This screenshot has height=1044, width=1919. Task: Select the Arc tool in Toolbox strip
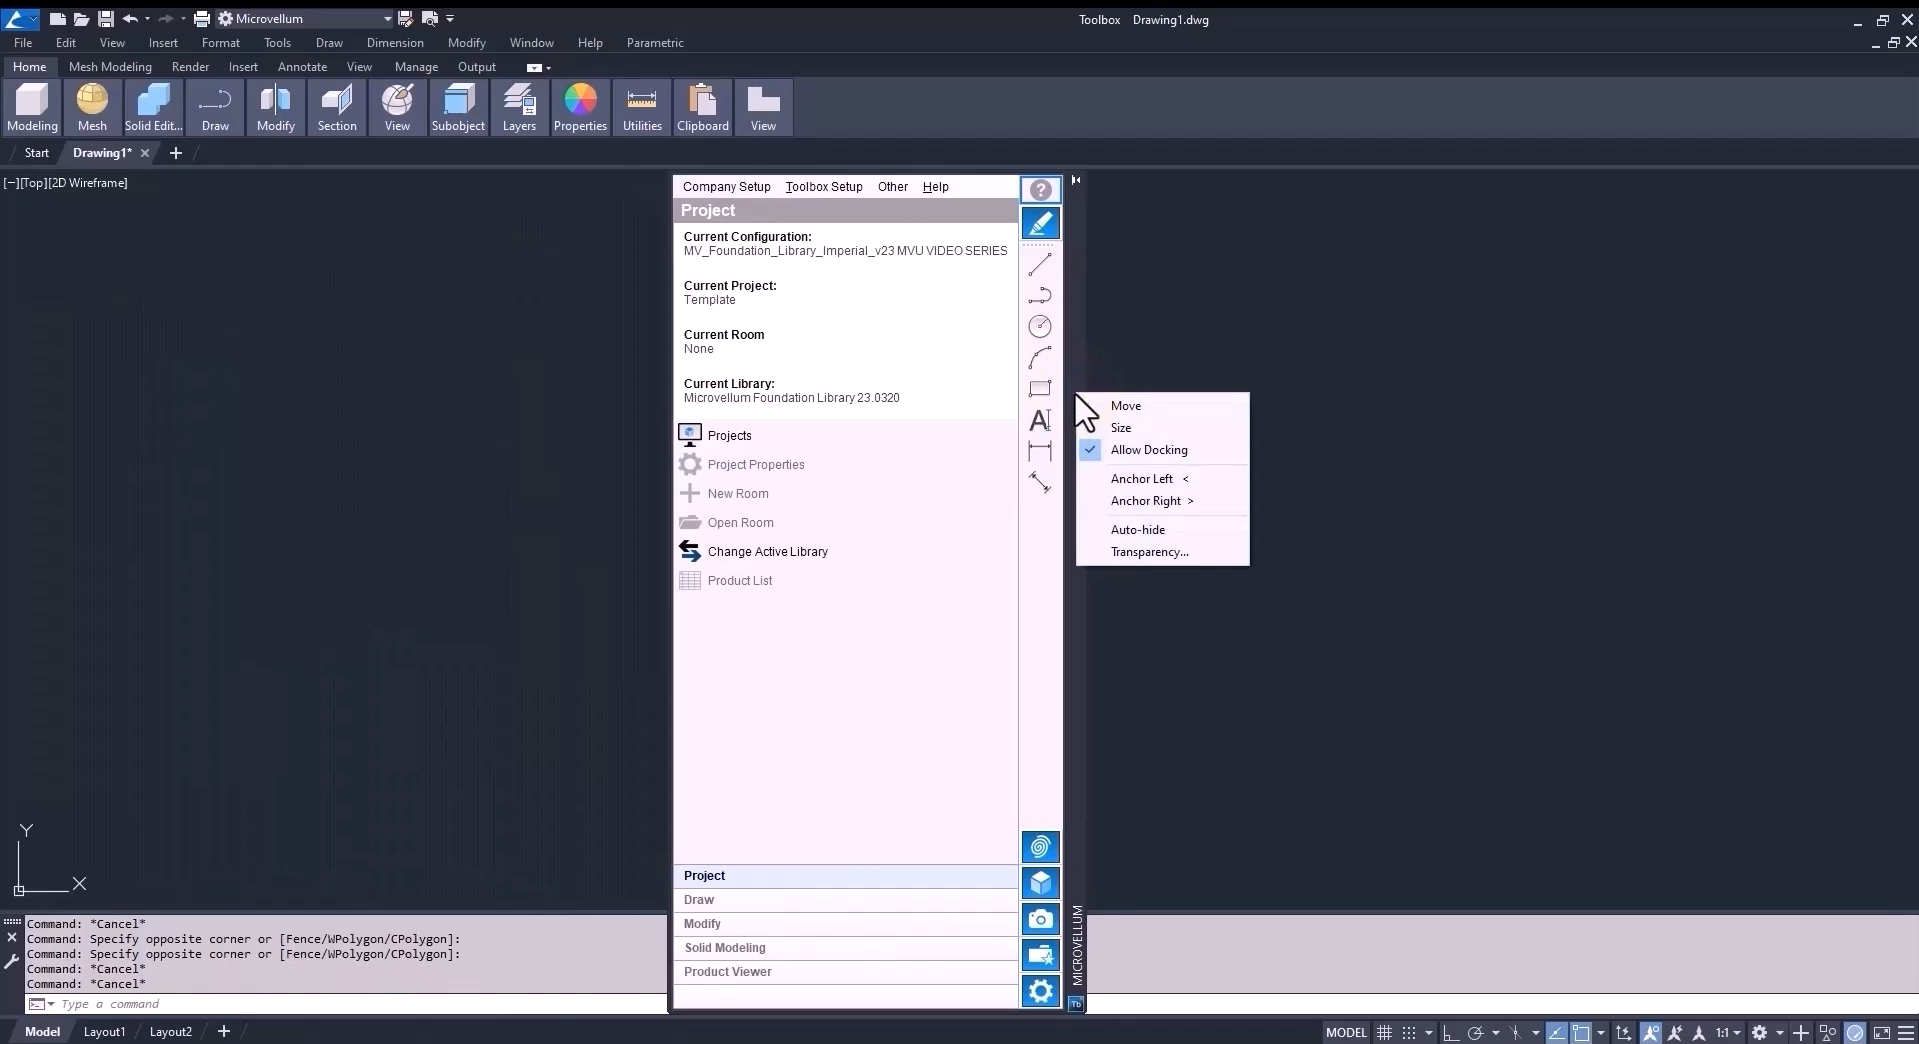tap(1040, 357)
